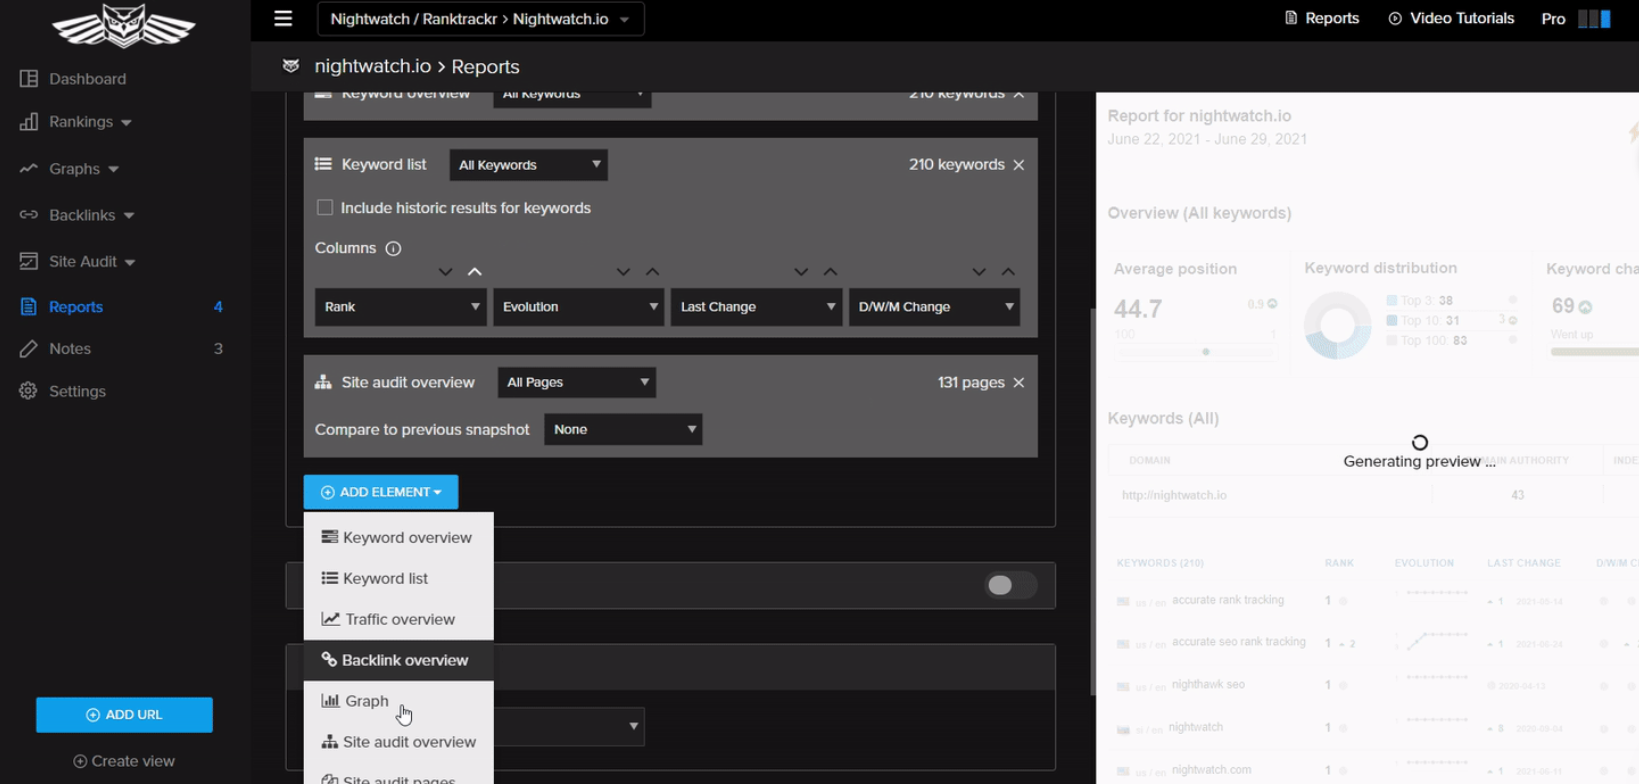This screenshot has height=784, width=1639.
Task: Open the Evolution column dropdown
Action: click(x=578, y=307)
